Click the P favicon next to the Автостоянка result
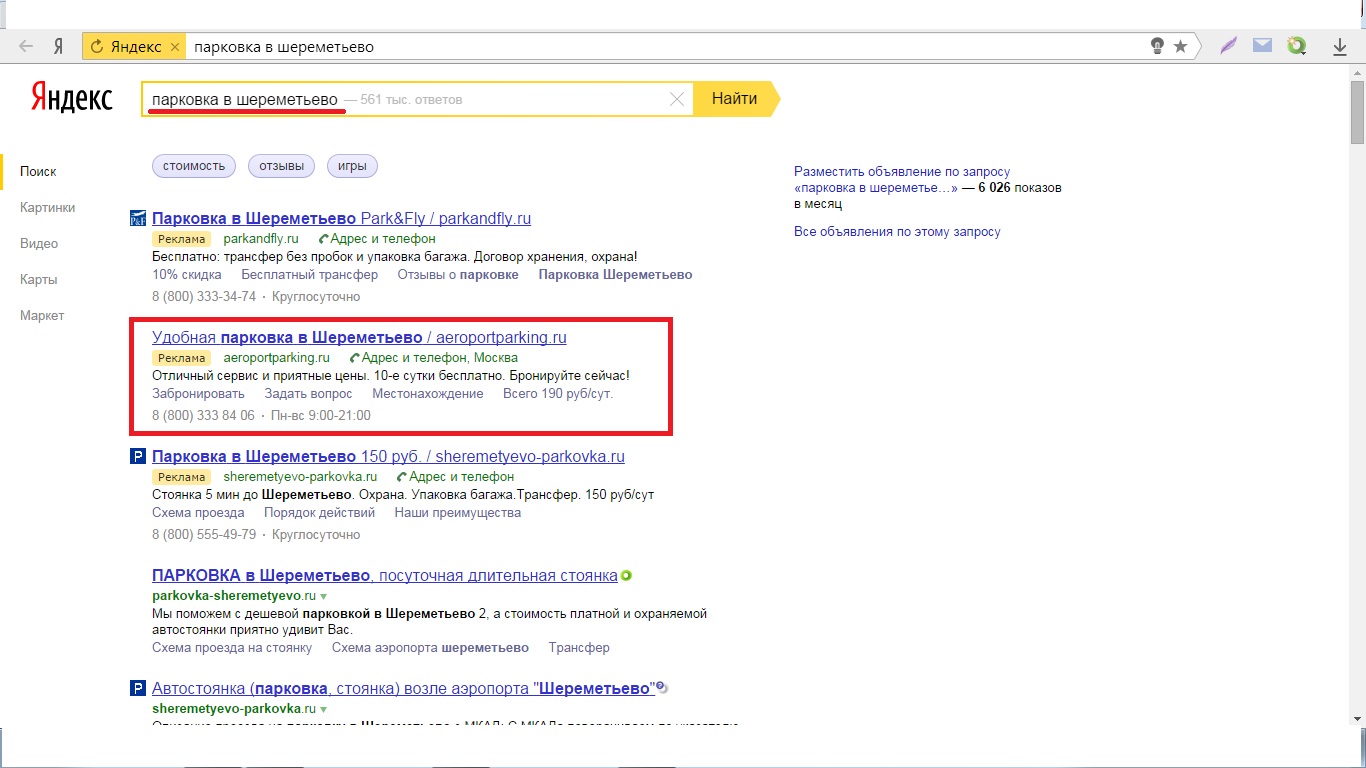The width and height of the screenshot is (1366, 768). pos(138,689)
